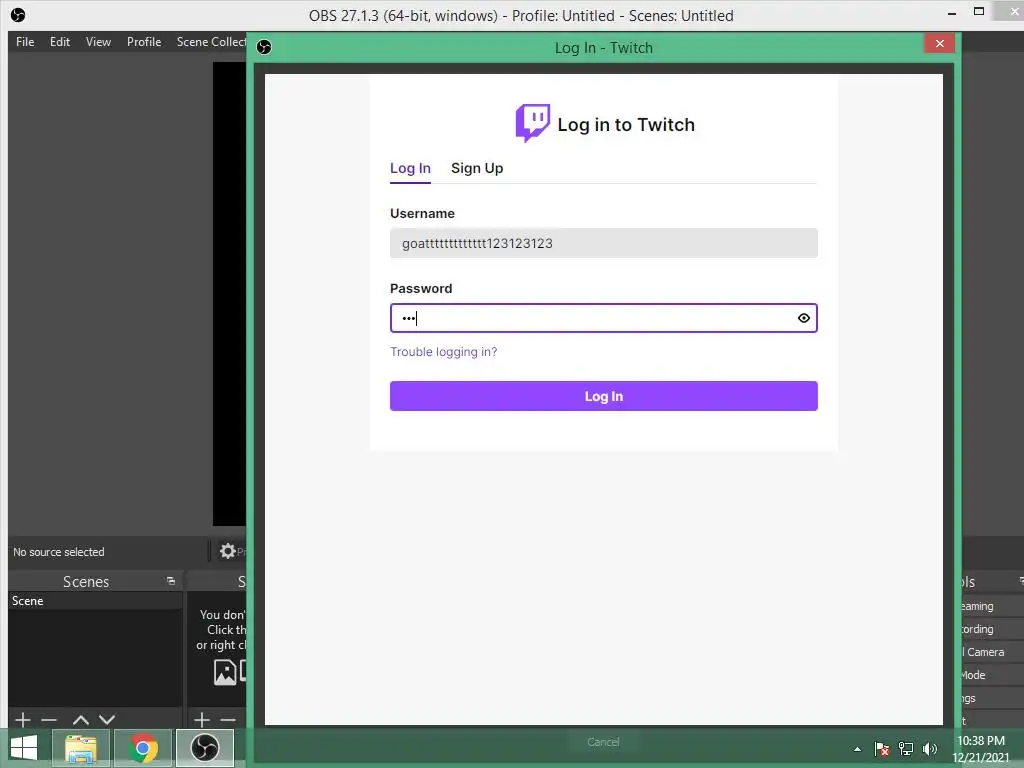Click the purple Log In button
This screenshot has height=768, width=1024.
point(603,396)
